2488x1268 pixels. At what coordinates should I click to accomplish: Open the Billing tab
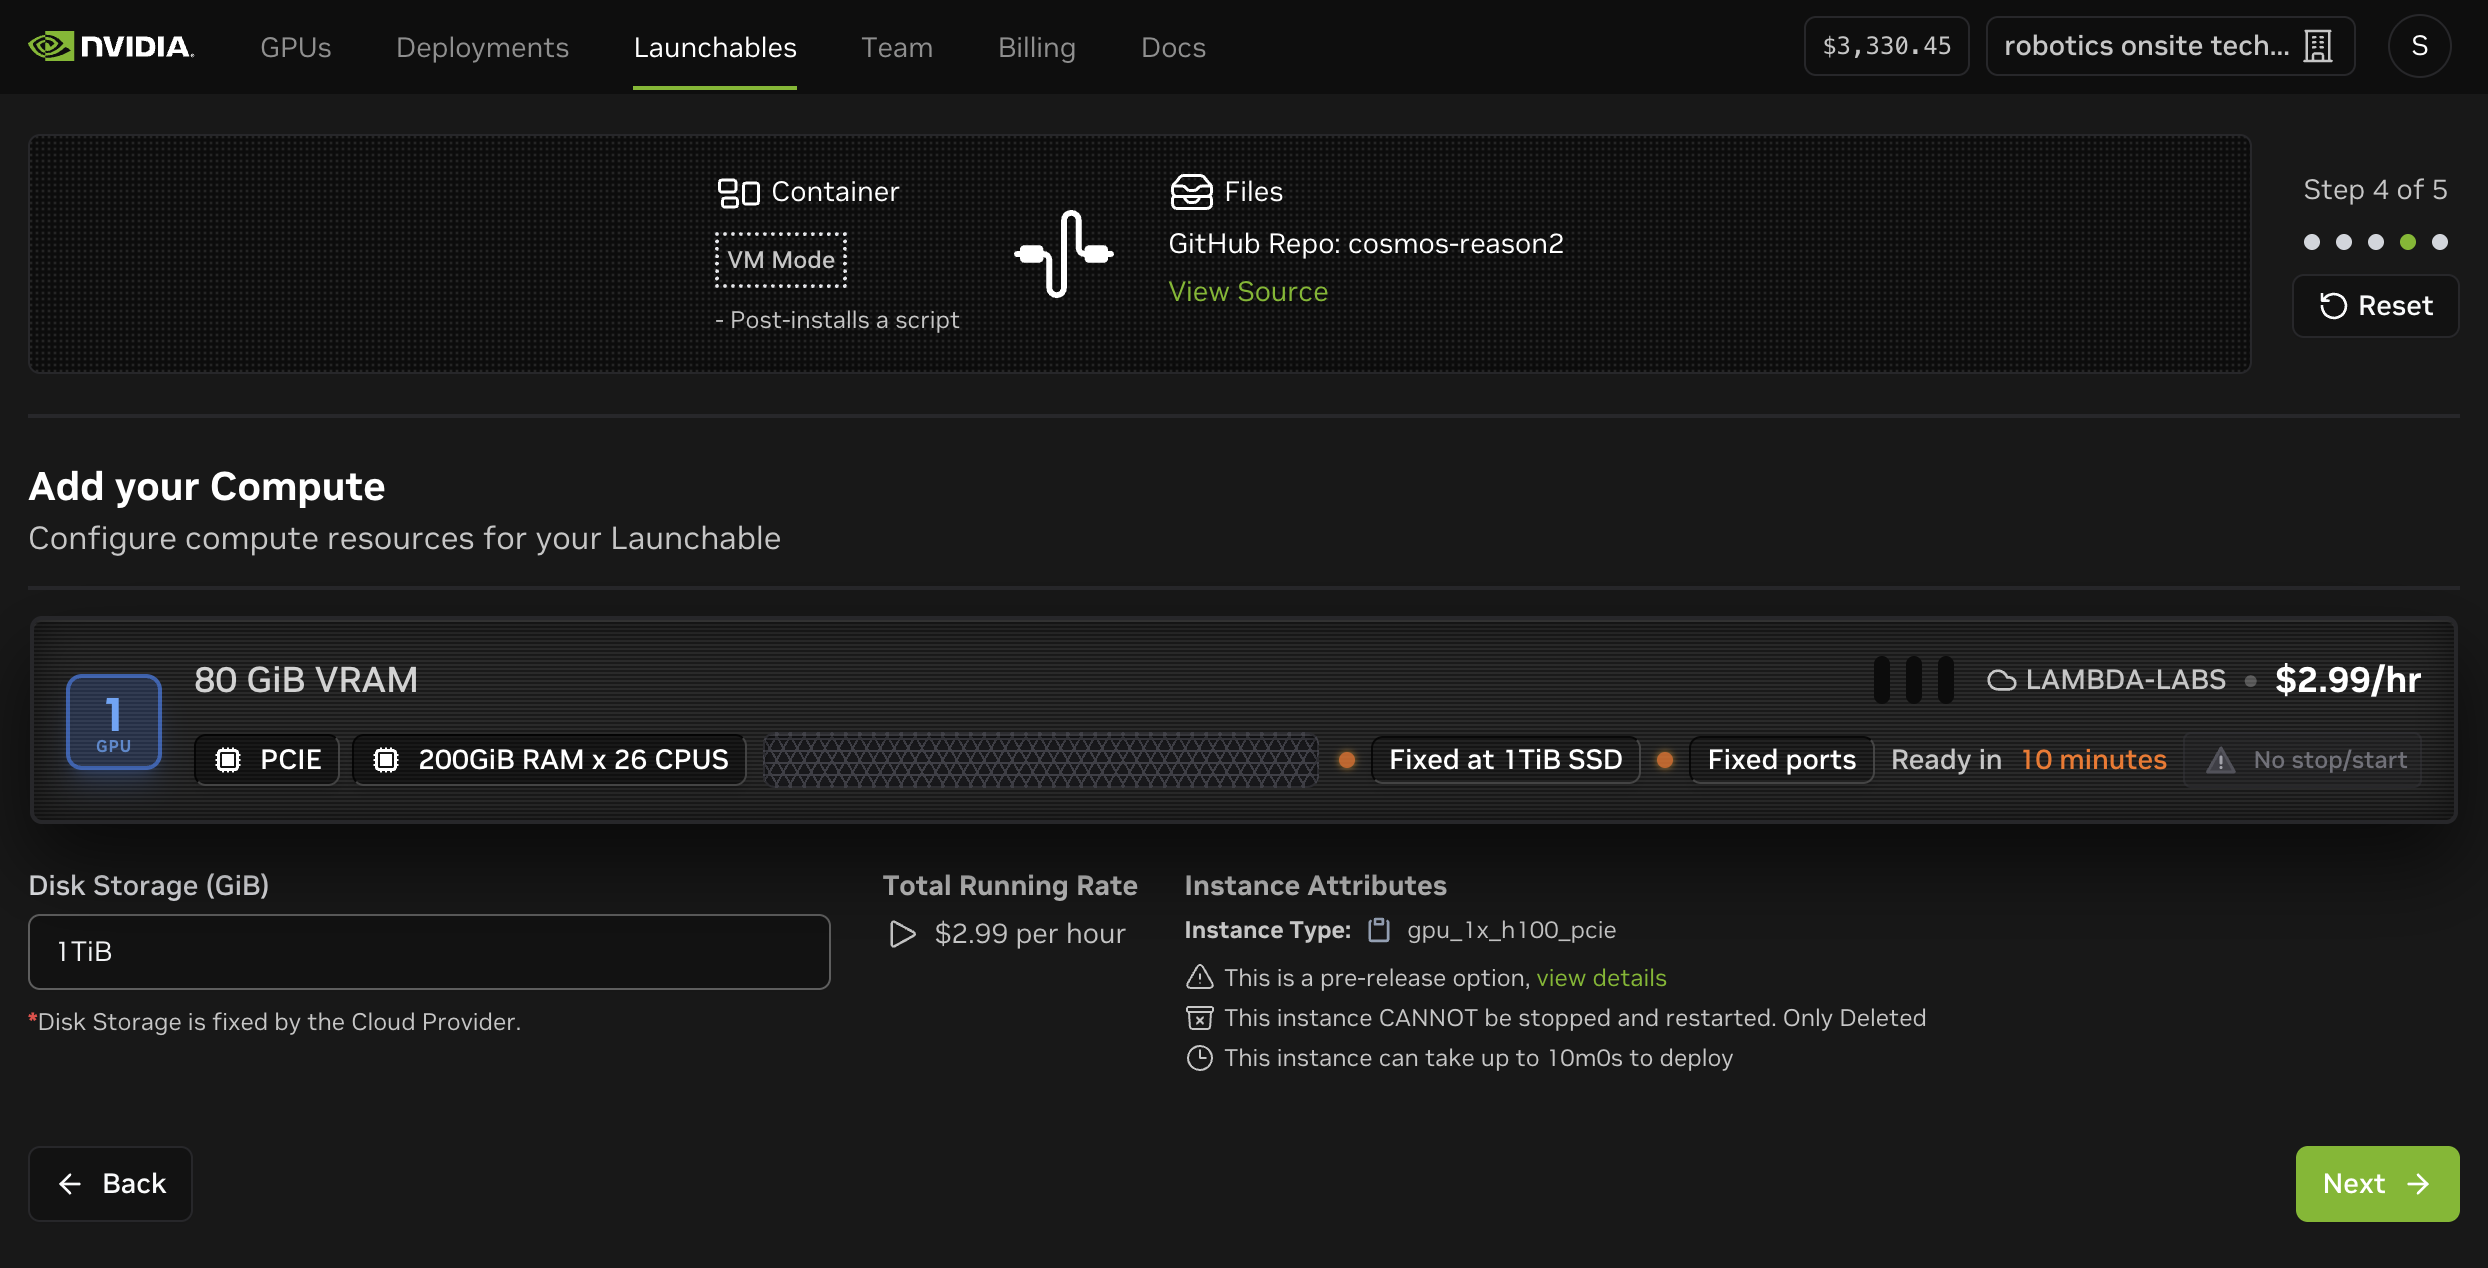click(x=1036, y=47)
